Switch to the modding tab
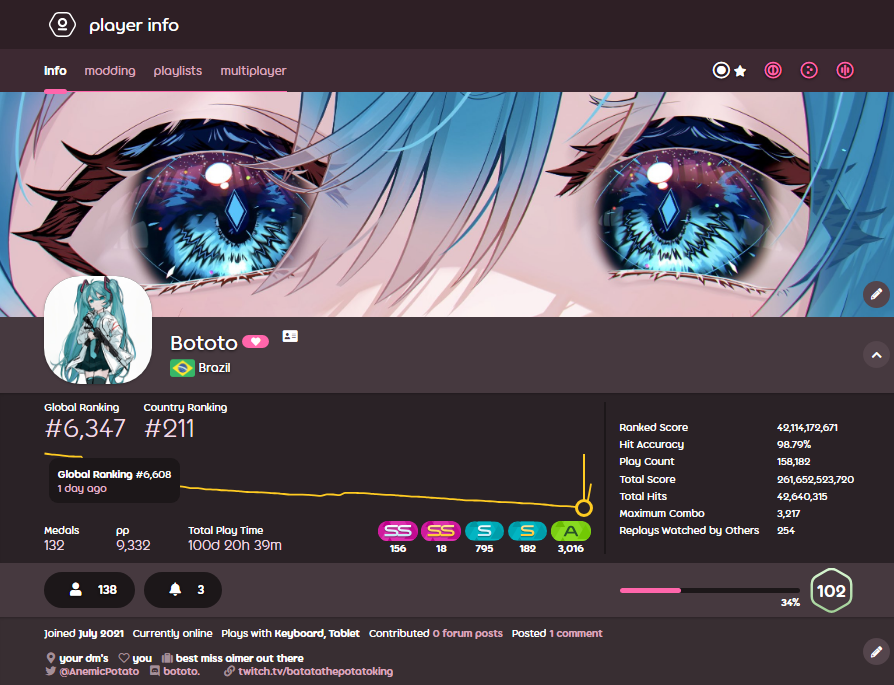Screen dimensions: 894x685 [110, 71]
